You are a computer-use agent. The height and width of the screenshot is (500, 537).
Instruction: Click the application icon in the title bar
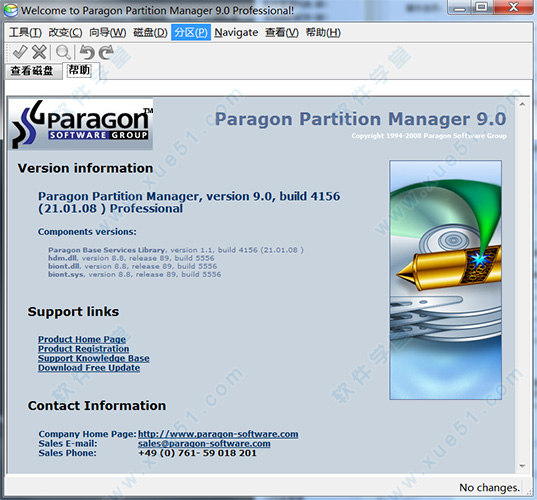pos(11,10)
